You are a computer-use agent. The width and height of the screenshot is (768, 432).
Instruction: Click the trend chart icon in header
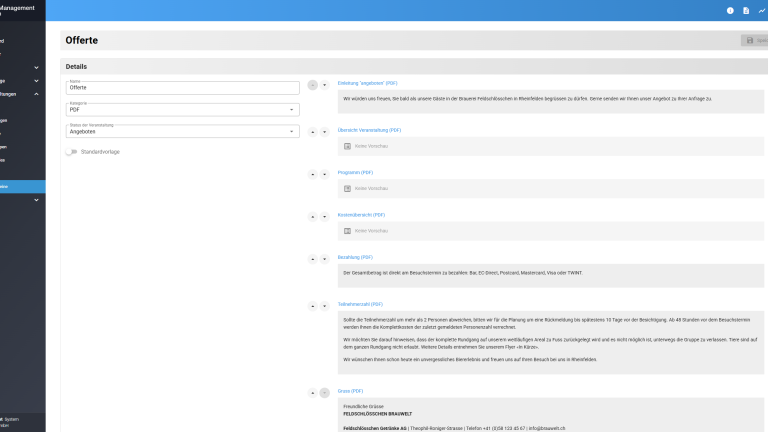tap(762, 11)
